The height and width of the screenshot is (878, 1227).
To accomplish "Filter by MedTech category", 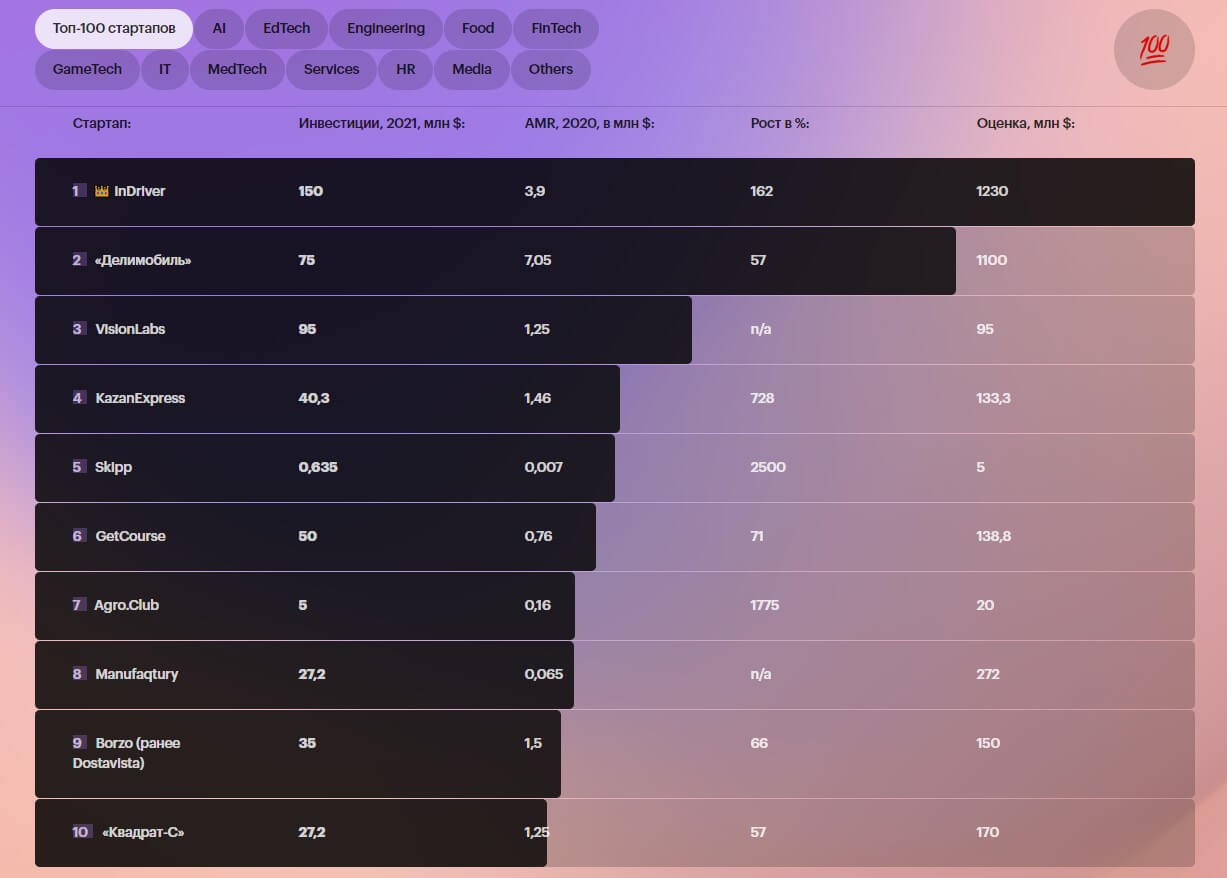I will point(237,70).
